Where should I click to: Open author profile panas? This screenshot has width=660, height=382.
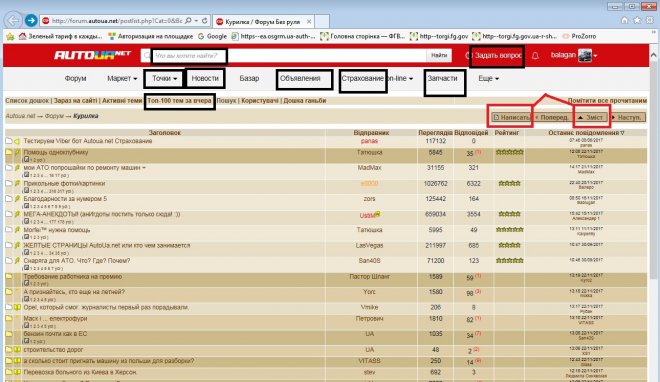point(370,141)
